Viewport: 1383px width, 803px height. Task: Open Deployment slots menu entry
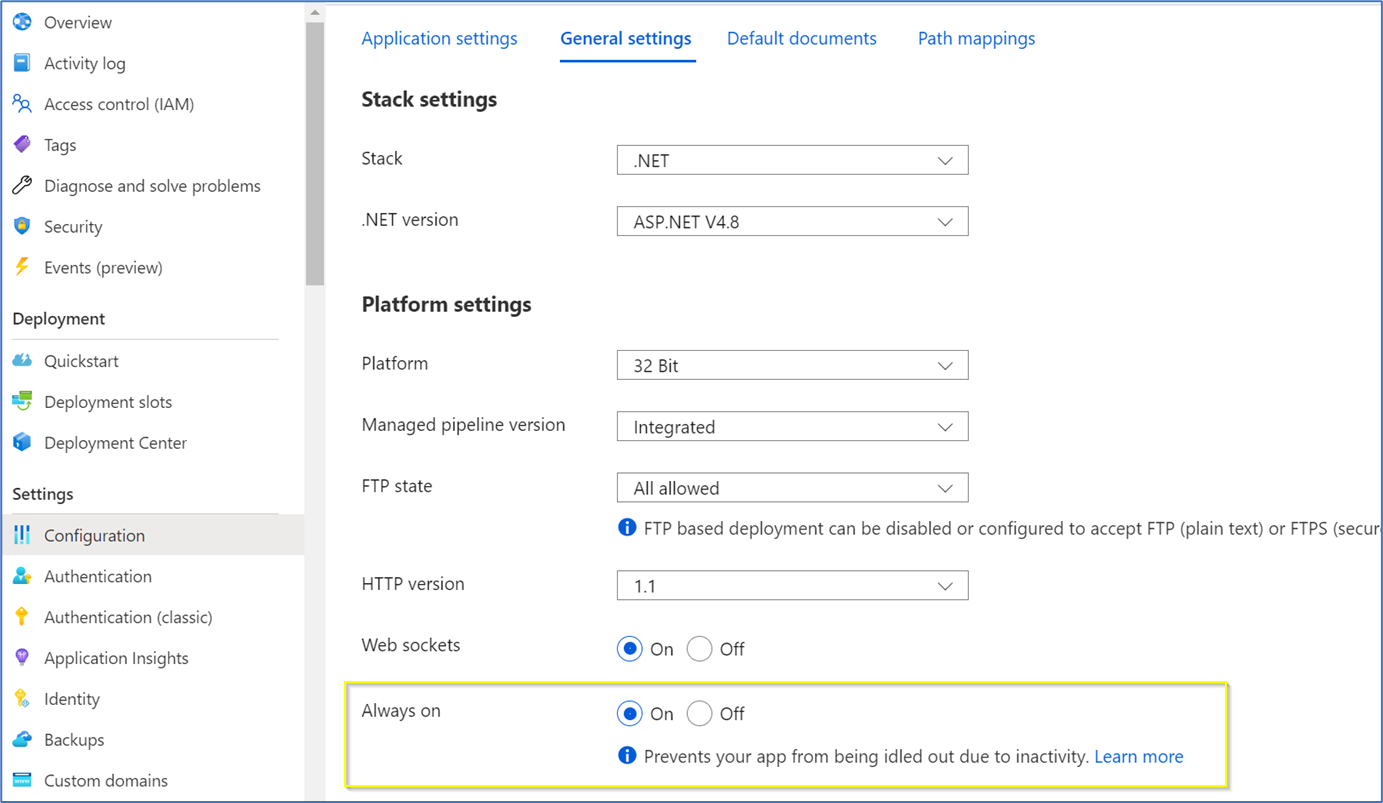[108, 402]
